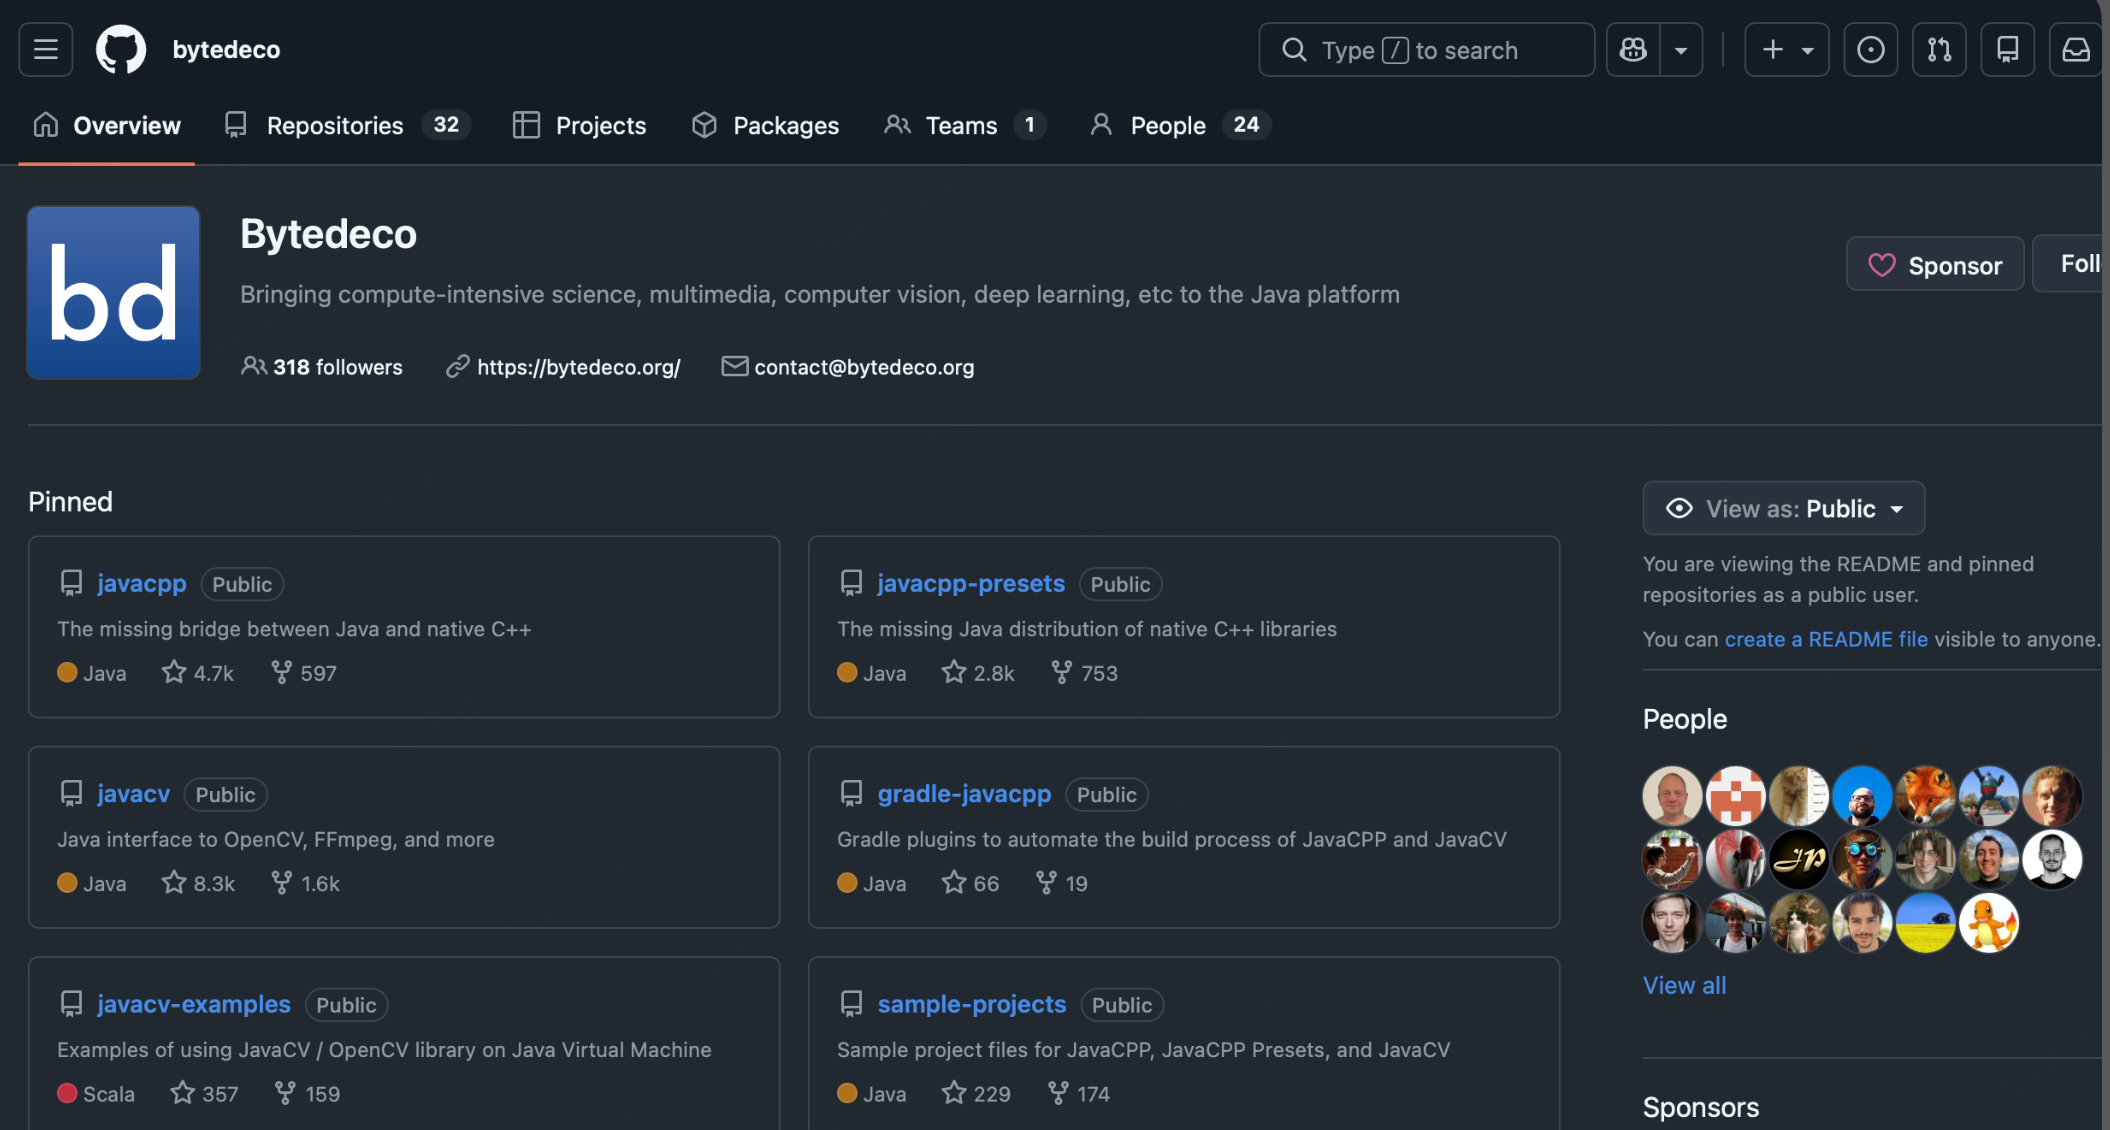View javacv stargazers 8.3k
Screen dimensions: 2110x1130
point(198,883)
